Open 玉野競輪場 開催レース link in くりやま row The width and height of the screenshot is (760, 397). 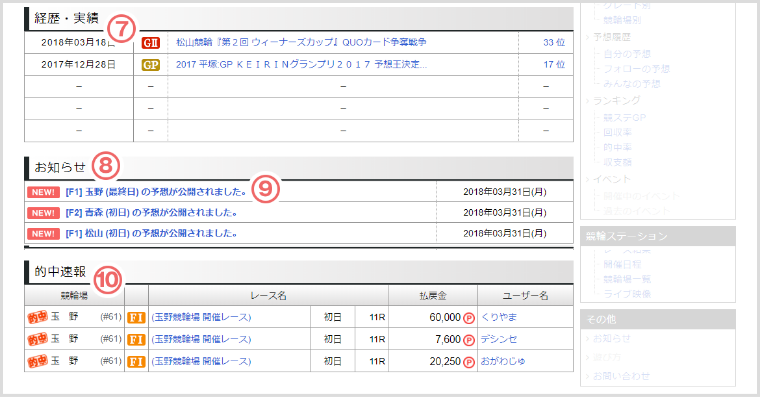tap(202, 318)
